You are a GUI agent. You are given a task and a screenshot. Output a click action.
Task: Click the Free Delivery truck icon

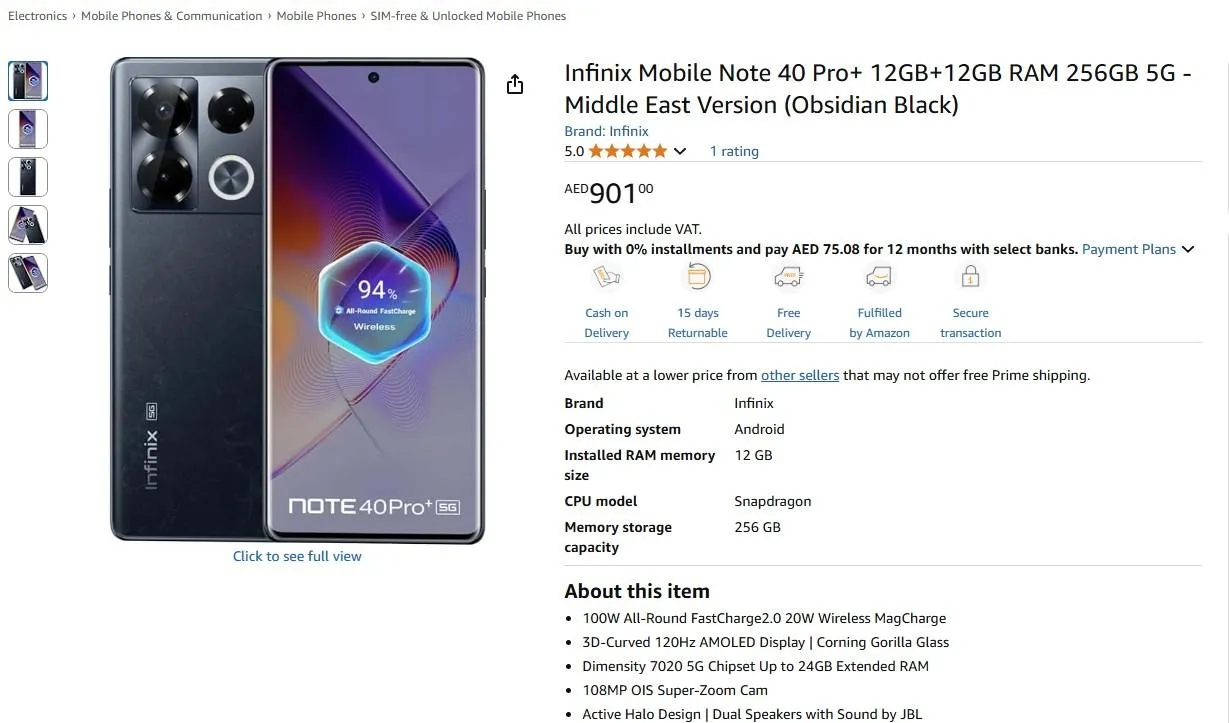[788, 276]
